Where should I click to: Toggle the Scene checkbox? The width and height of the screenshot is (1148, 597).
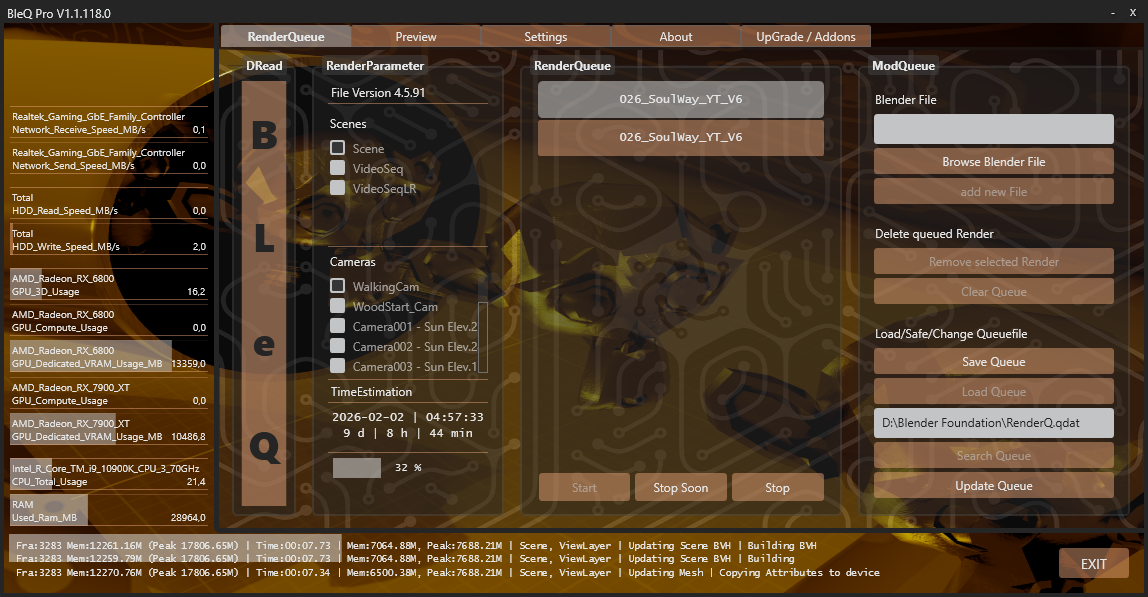[338, 148]
